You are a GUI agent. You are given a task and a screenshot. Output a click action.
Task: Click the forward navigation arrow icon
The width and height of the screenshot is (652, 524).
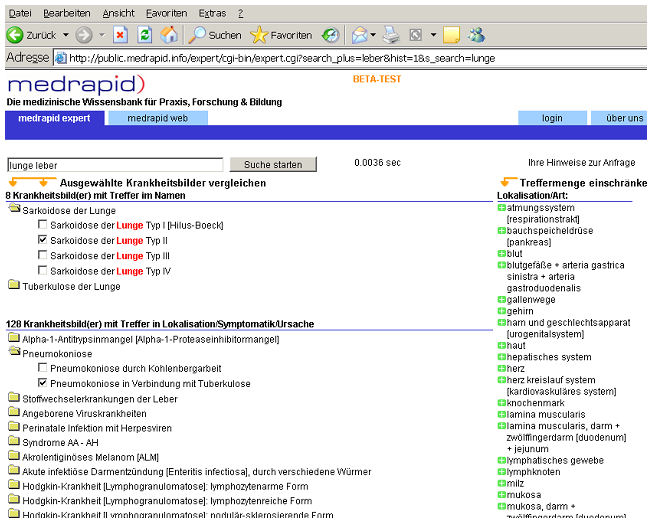point(84,35)
